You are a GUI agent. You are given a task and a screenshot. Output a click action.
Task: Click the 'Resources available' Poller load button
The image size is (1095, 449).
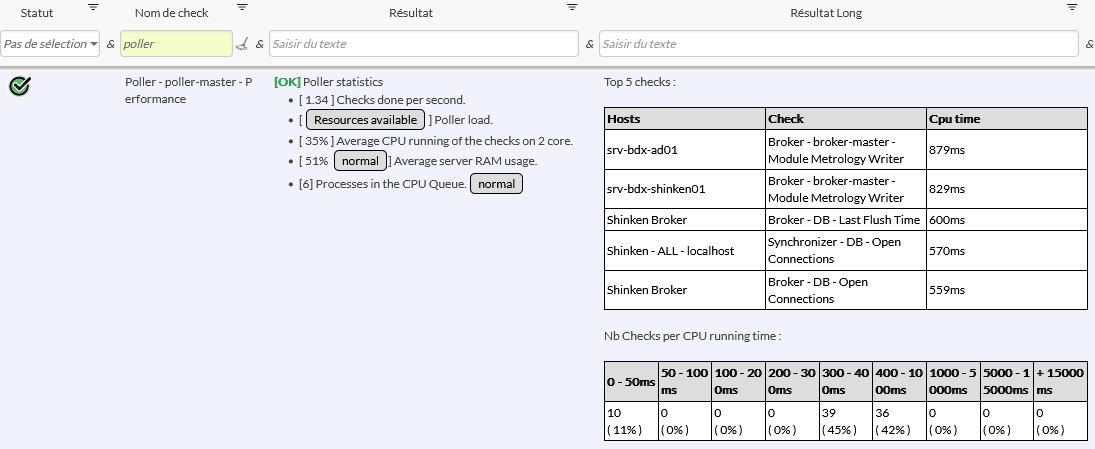click(365, 120)
